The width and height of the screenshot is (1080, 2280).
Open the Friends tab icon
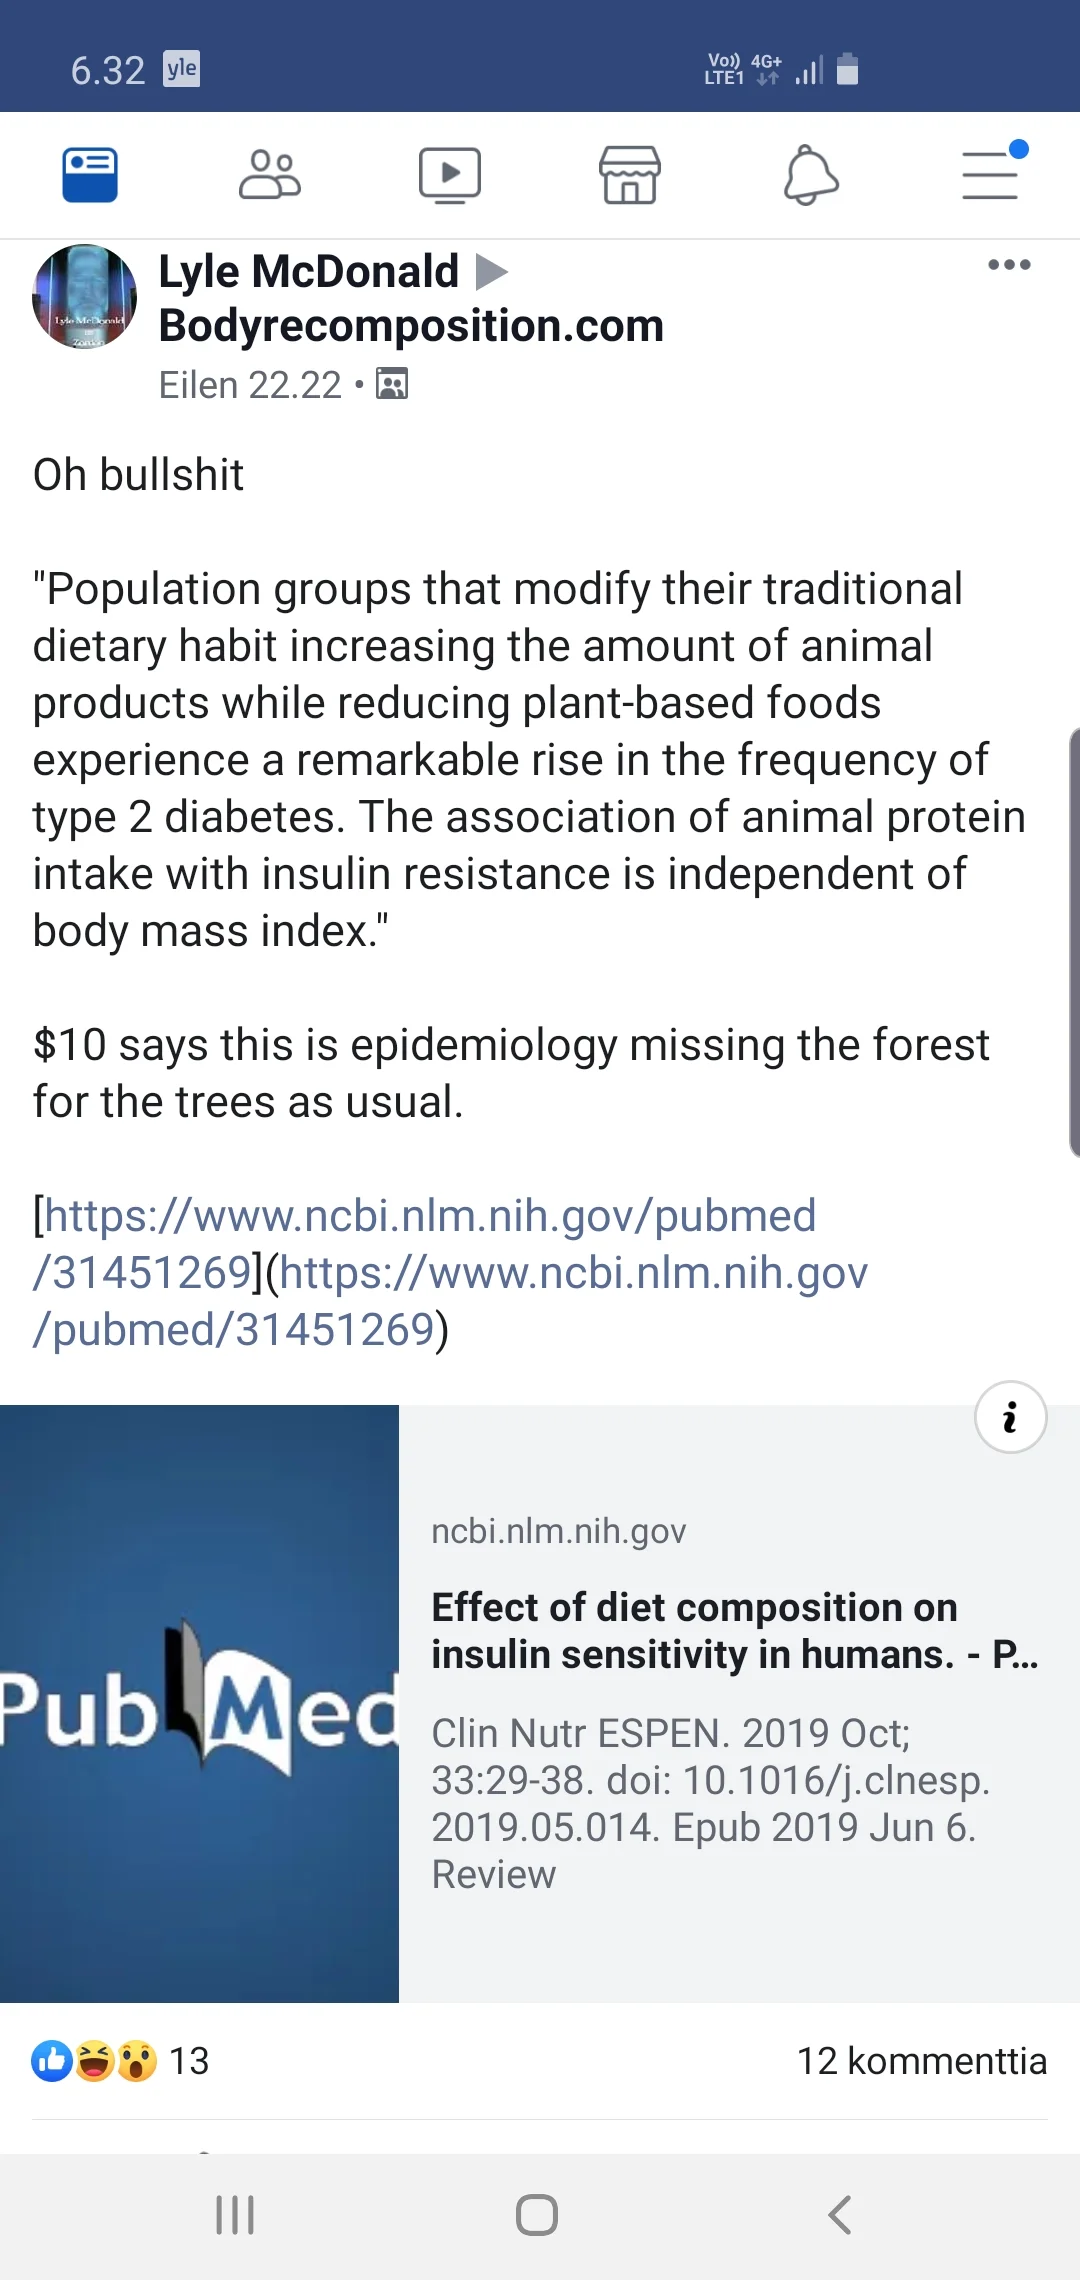click(269, 175)
